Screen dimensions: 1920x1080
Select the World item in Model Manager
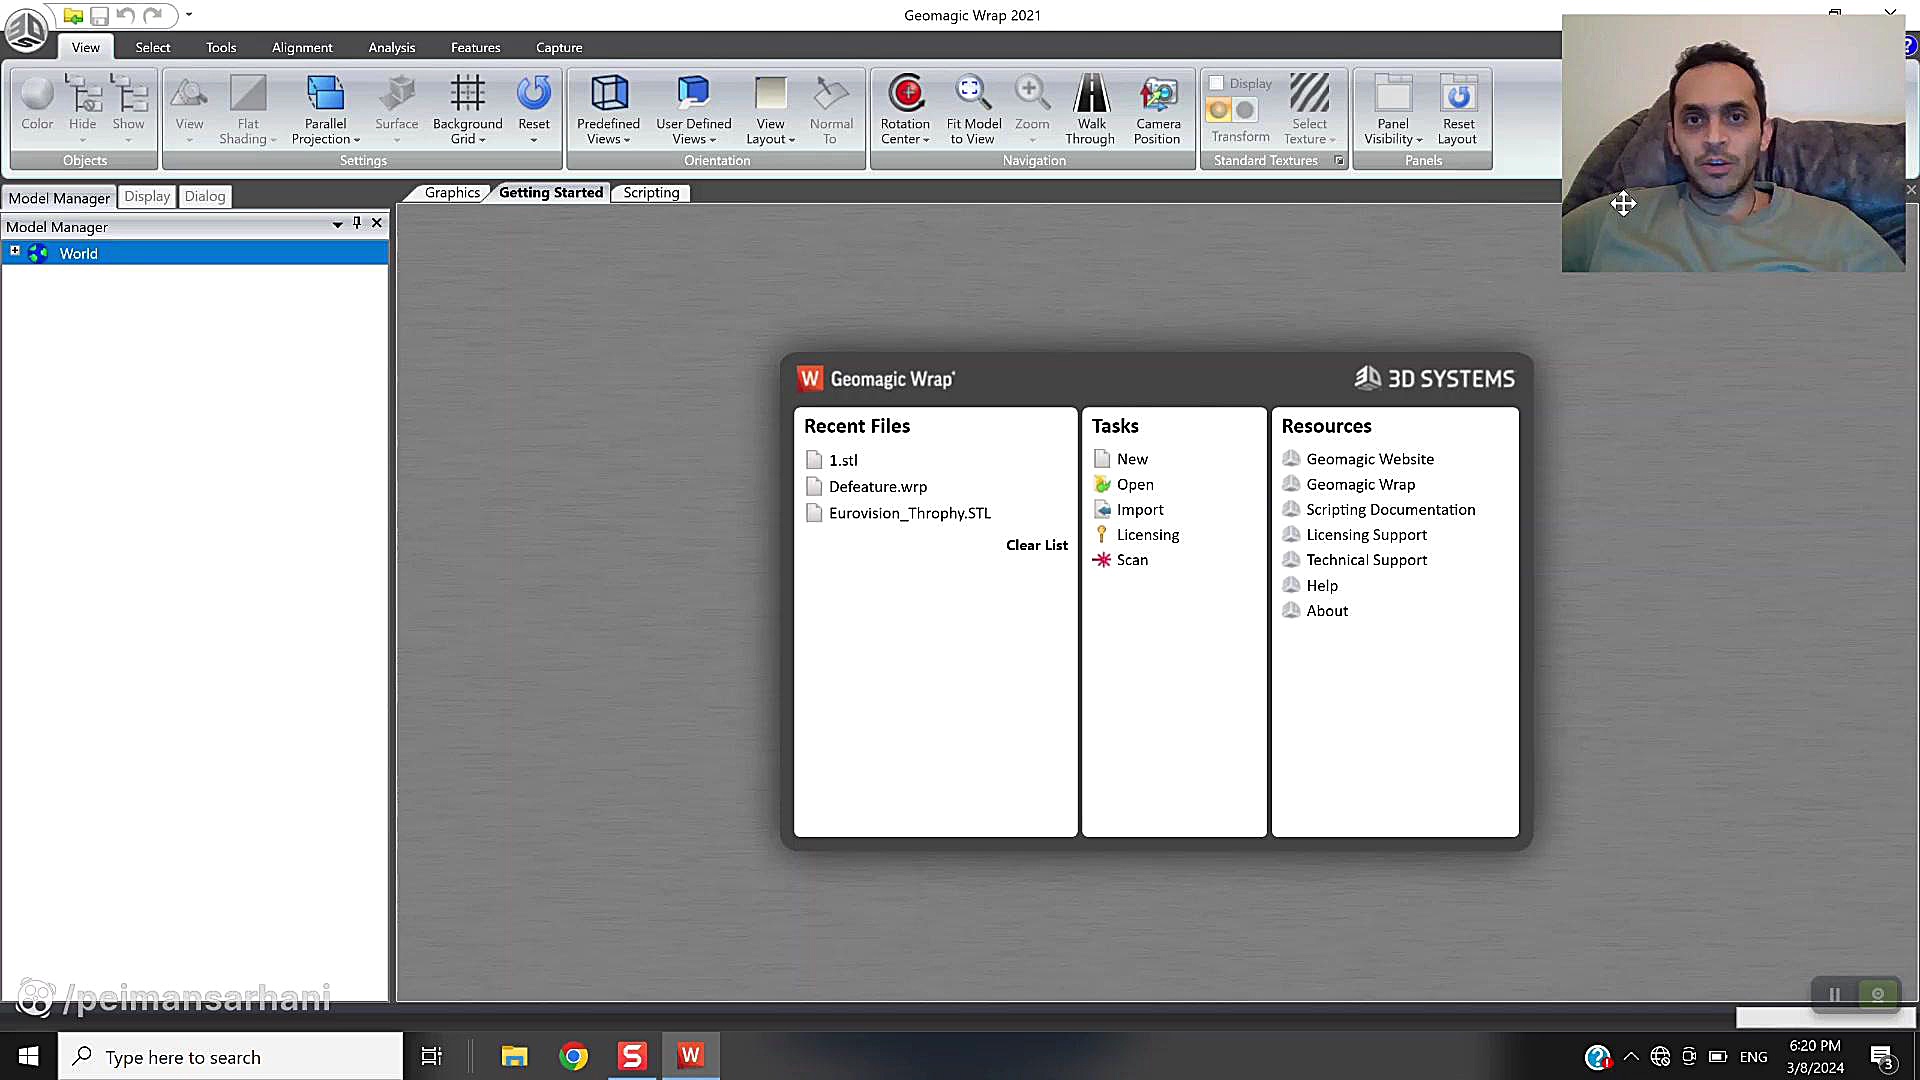195,253
